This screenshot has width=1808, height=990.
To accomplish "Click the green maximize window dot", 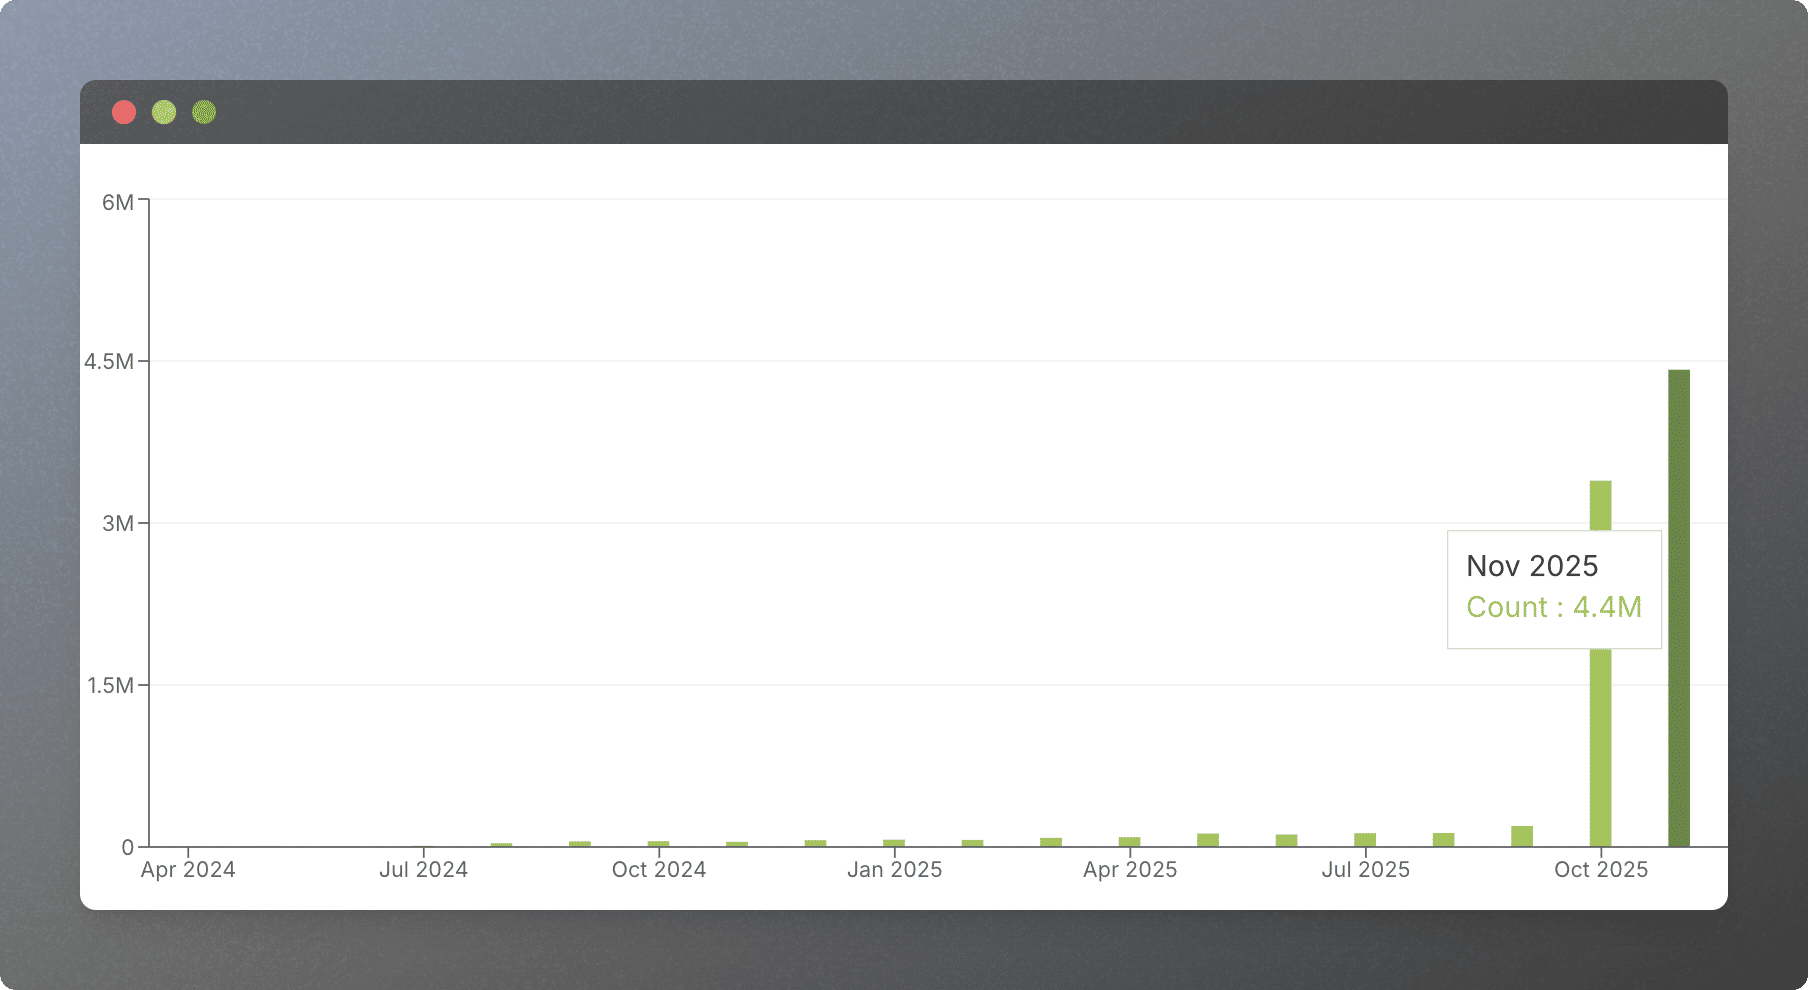I will (204, 112).
